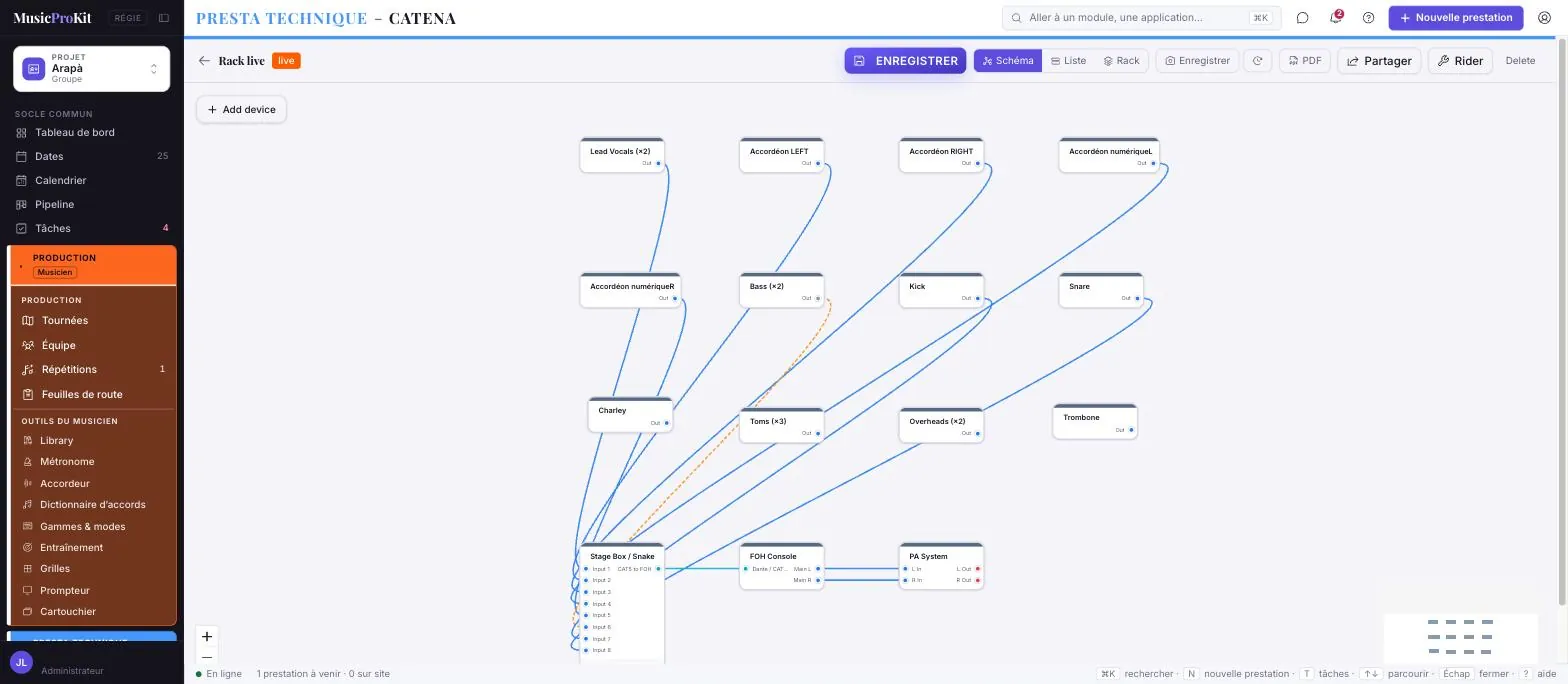Click the Add device button

[241, 110]
